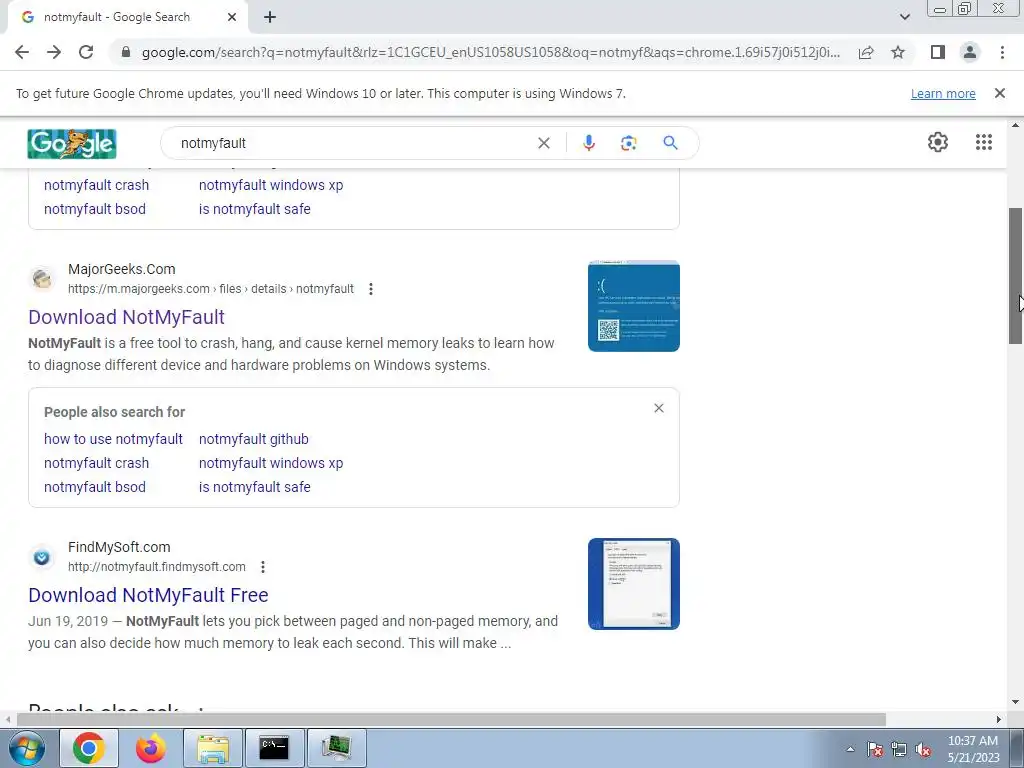Open the Google apps grid
This screenshot has height=768, width=1024.
tap(984, 142)
